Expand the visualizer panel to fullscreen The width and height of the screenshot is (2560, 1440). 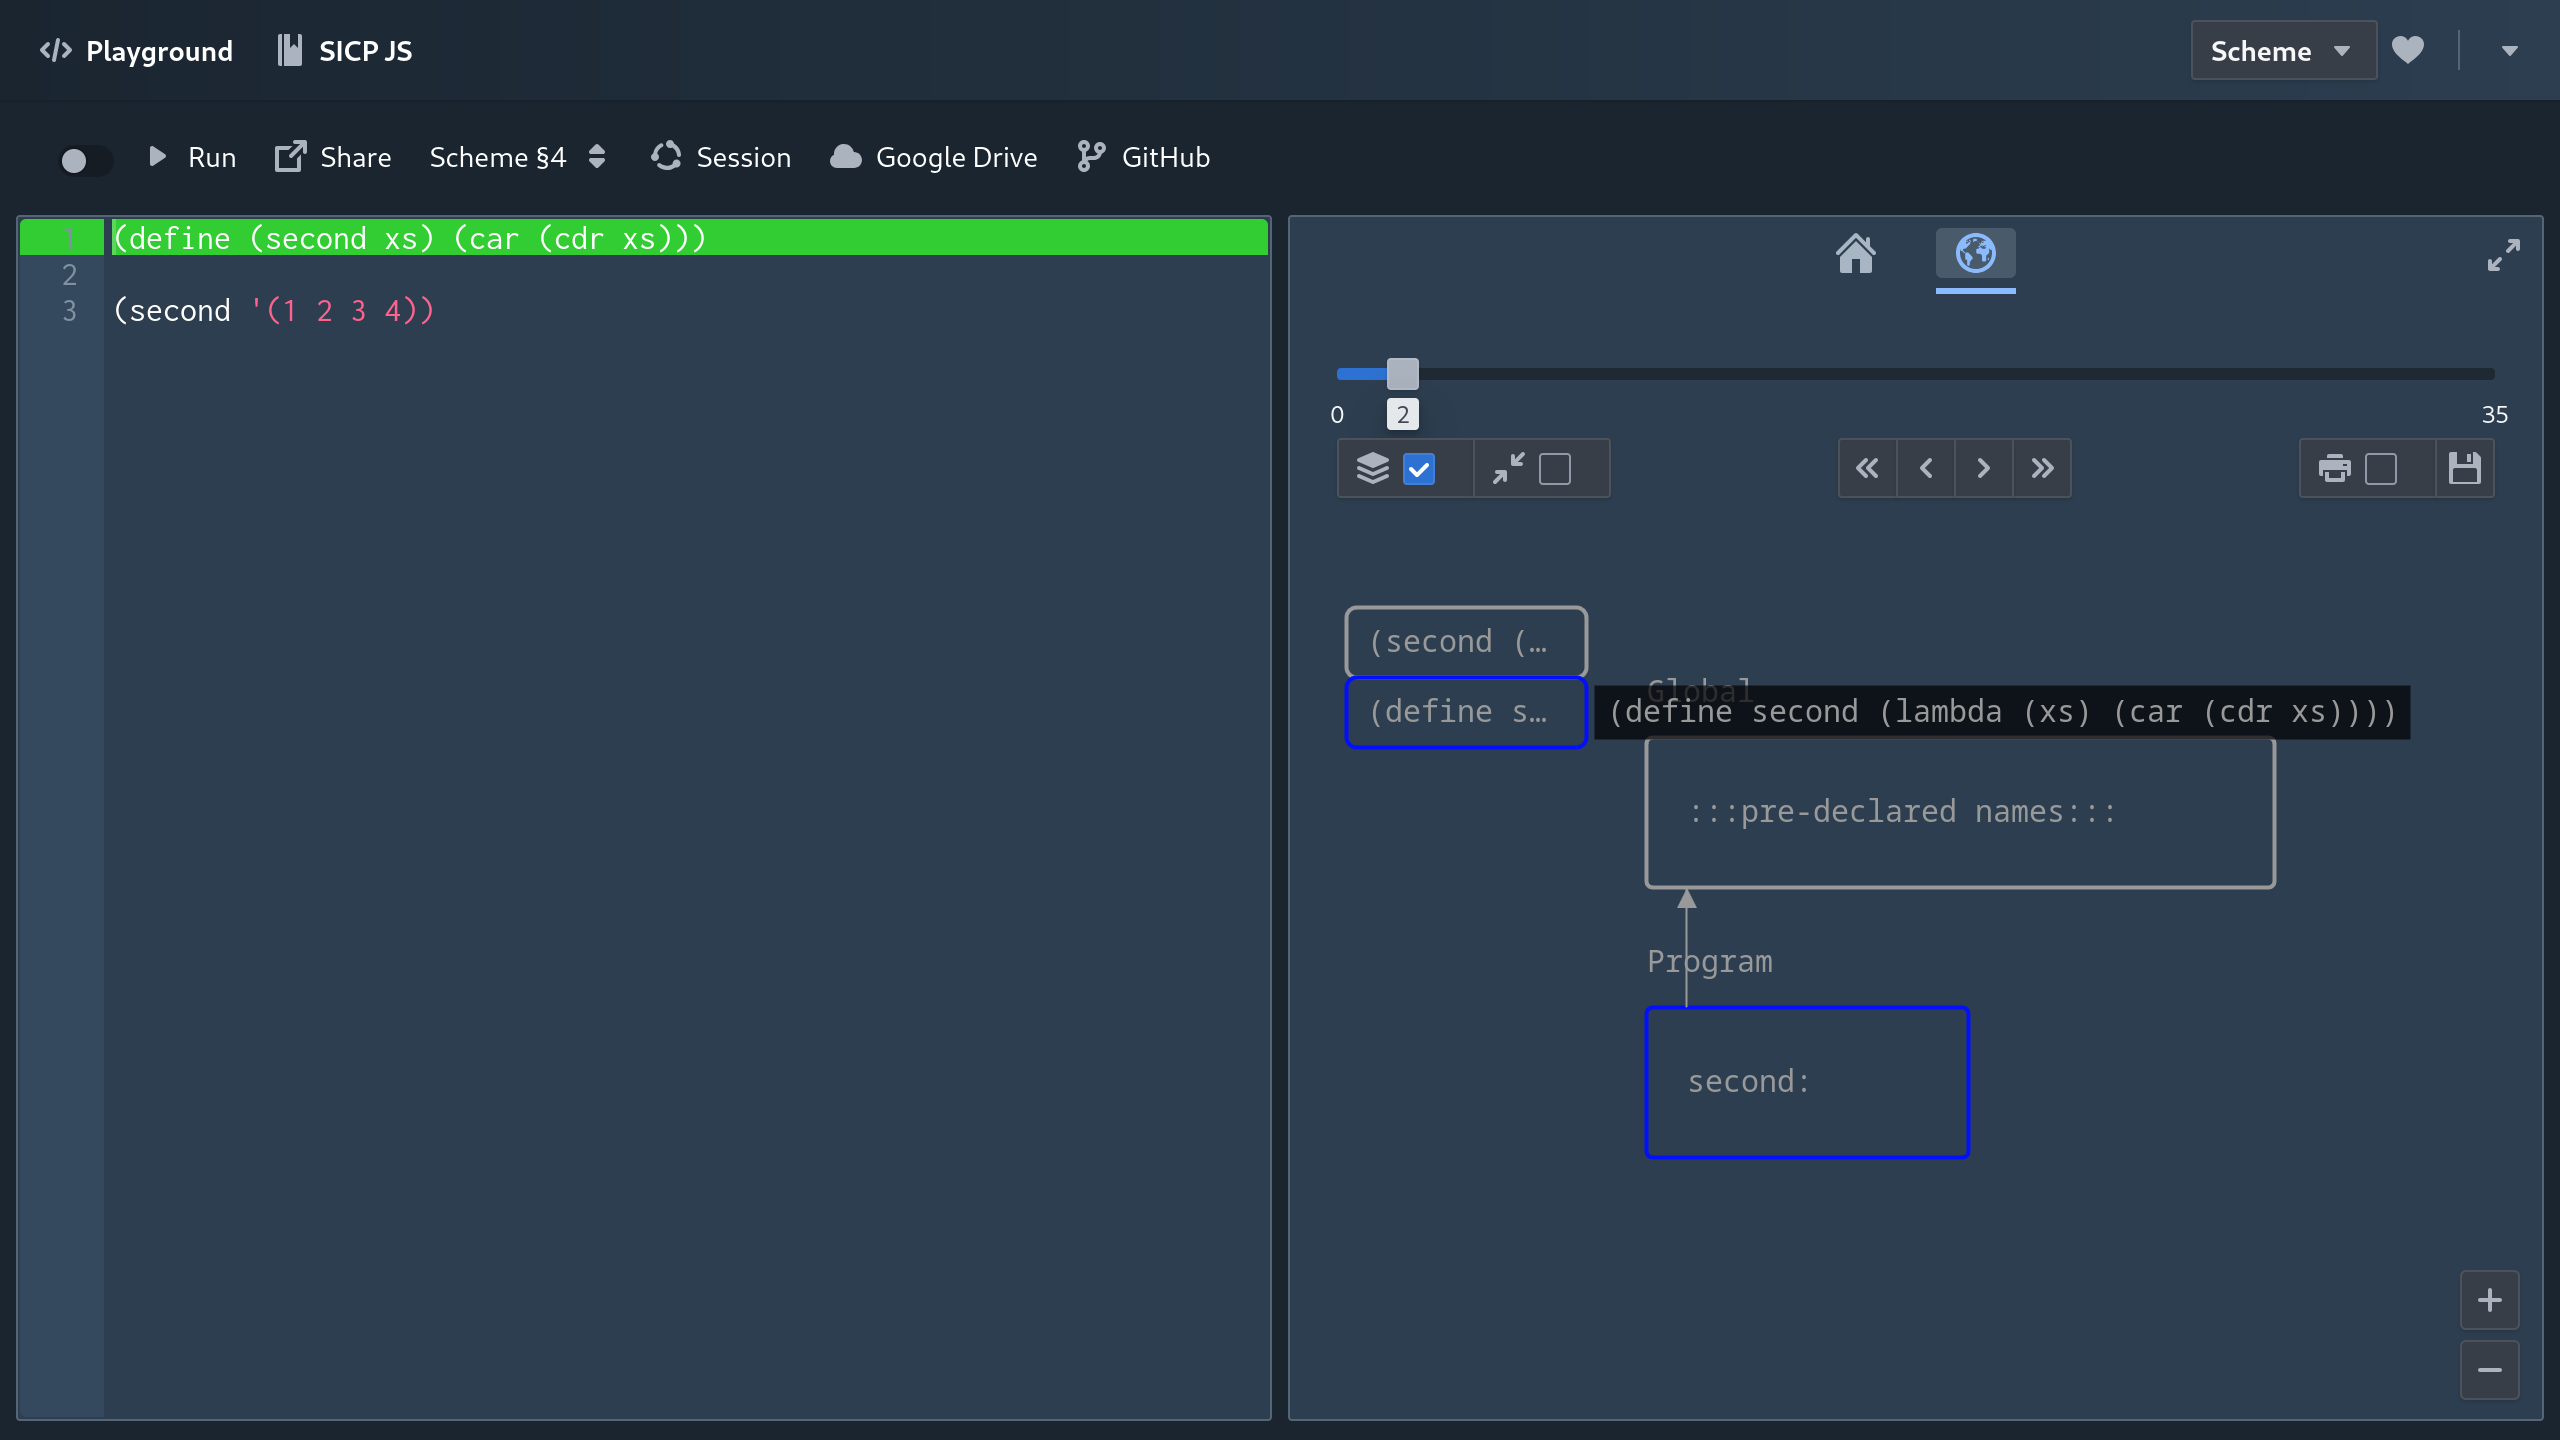(2503, 255)
